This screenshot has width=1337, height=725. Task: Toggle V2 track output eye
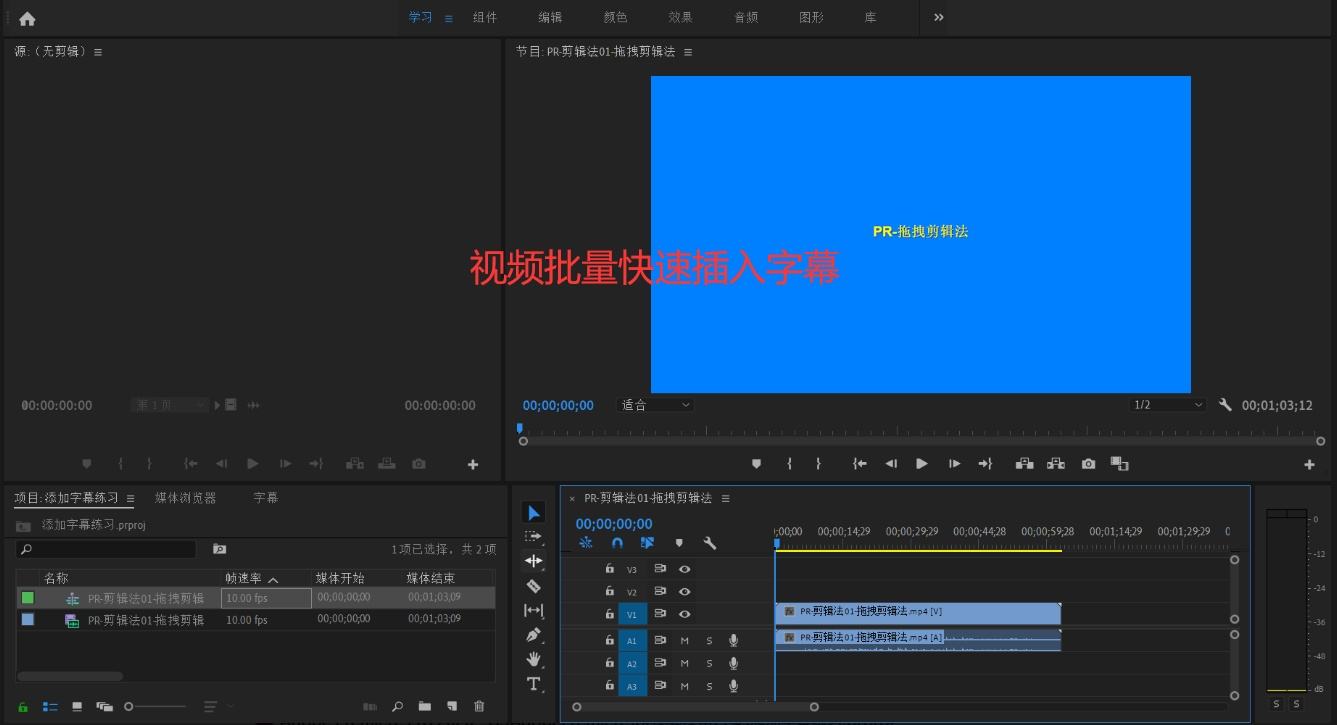tap(685, 592)
